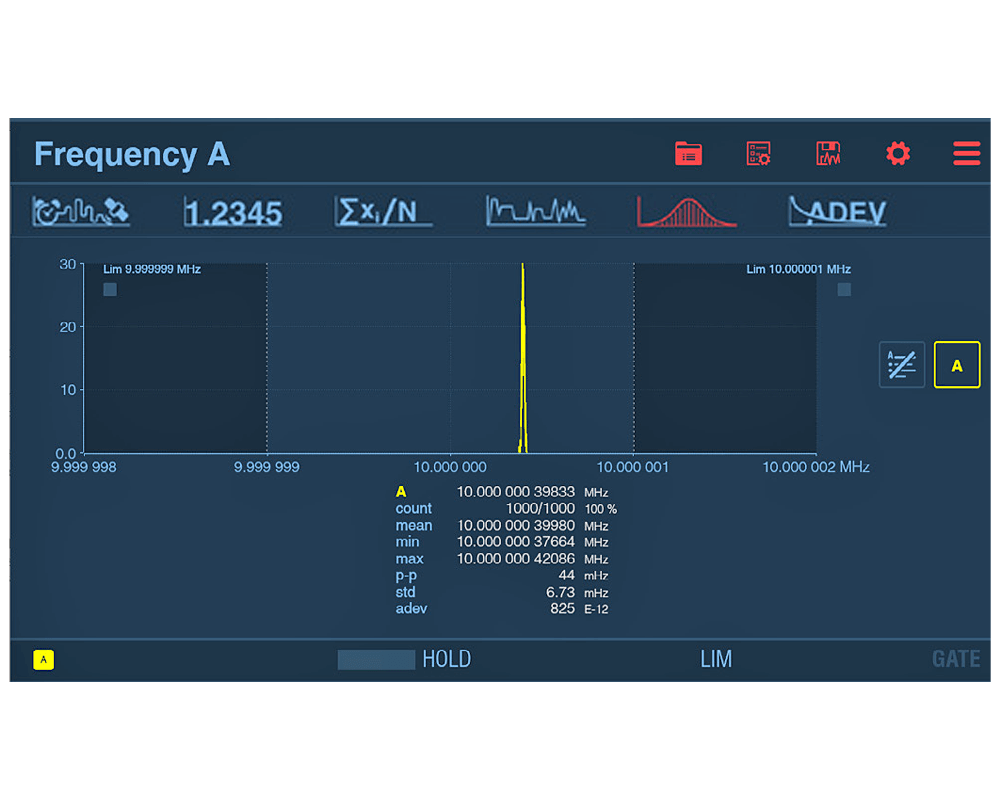Open the measurement configuration list icon

coord(758,154)
